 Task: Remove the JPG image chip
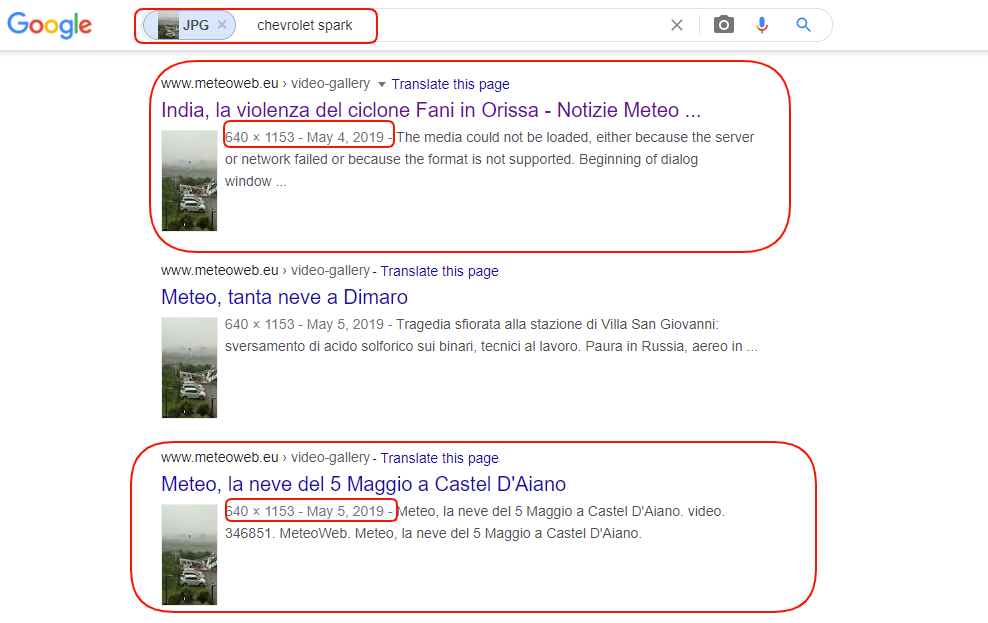point(222,25)
